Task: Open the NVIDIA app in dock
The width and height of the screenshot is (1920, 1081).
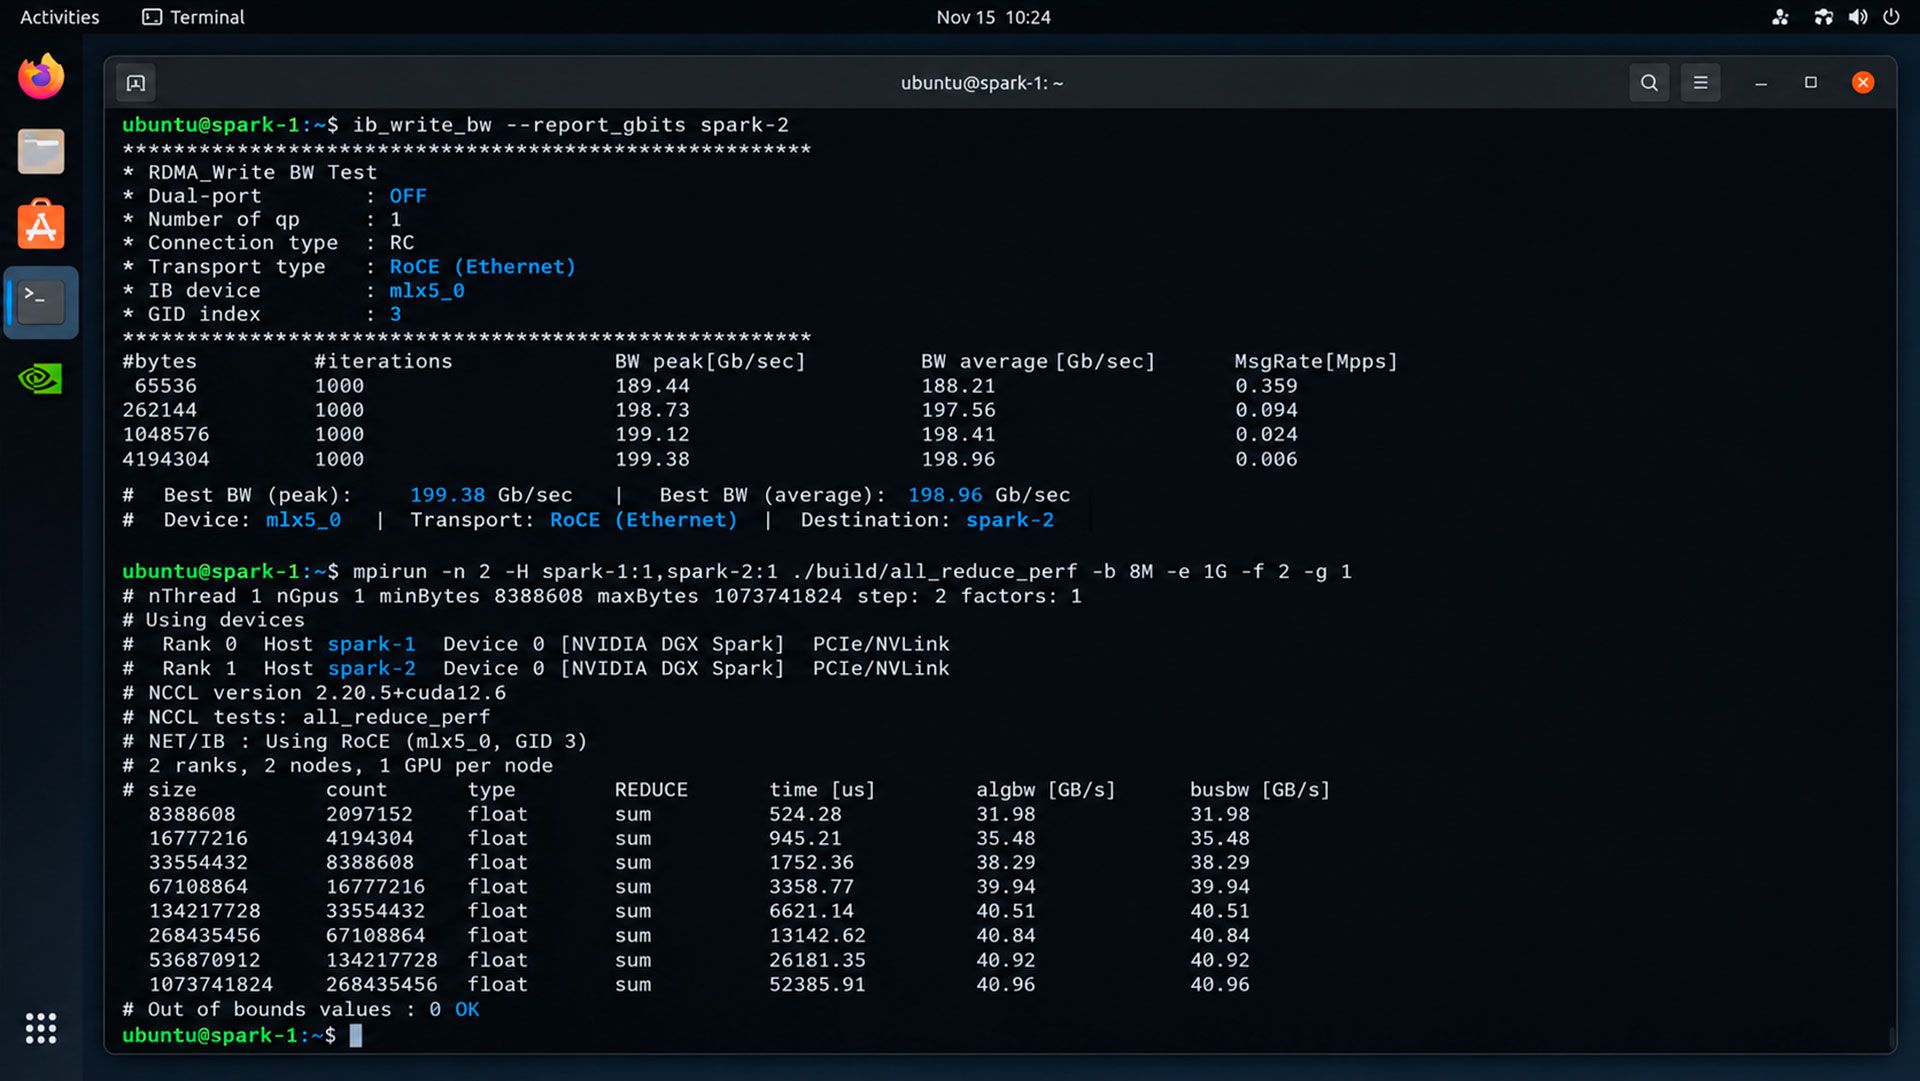Action: tap(41, 378)
